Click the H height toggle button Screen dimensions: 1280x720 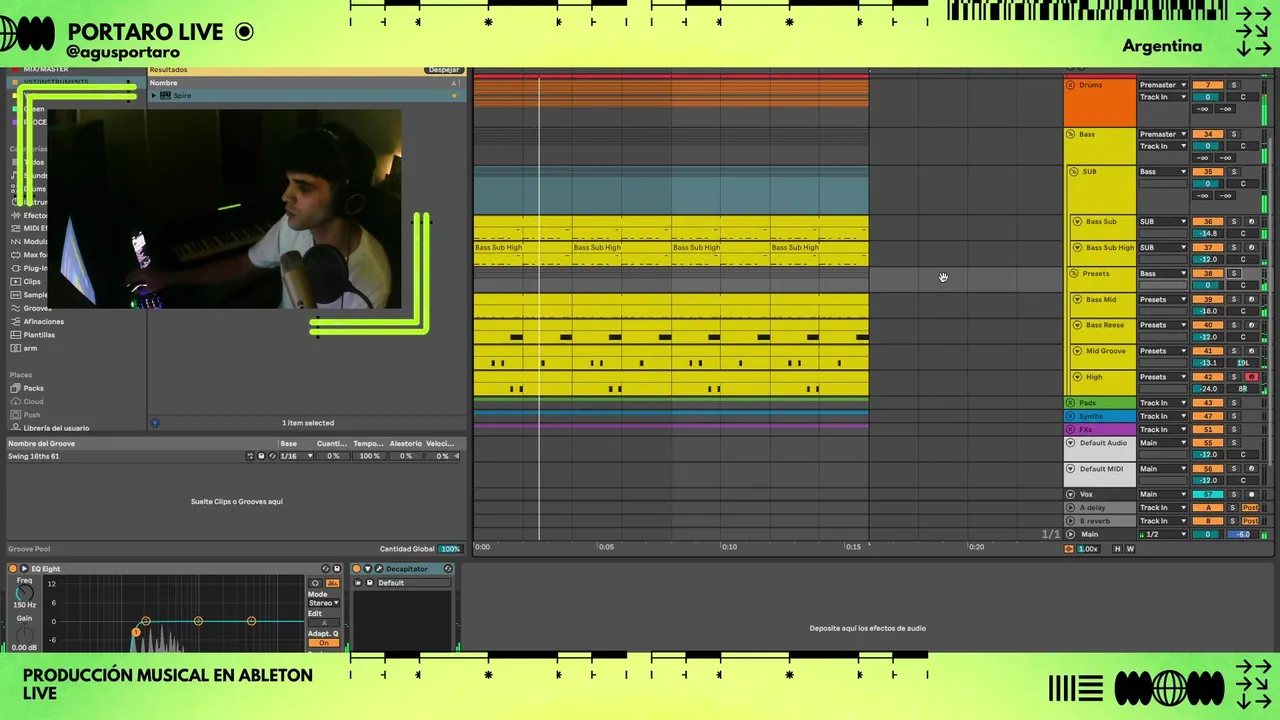[1118, 549]
